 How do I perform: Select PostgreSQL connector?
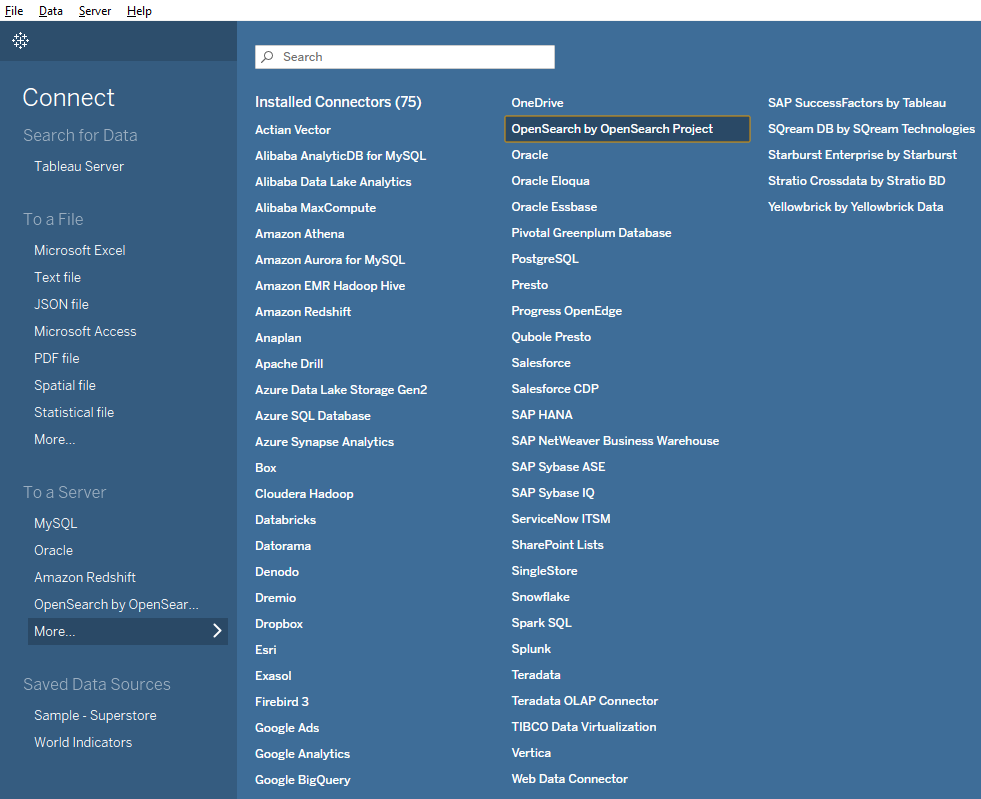tap(545, 258)
